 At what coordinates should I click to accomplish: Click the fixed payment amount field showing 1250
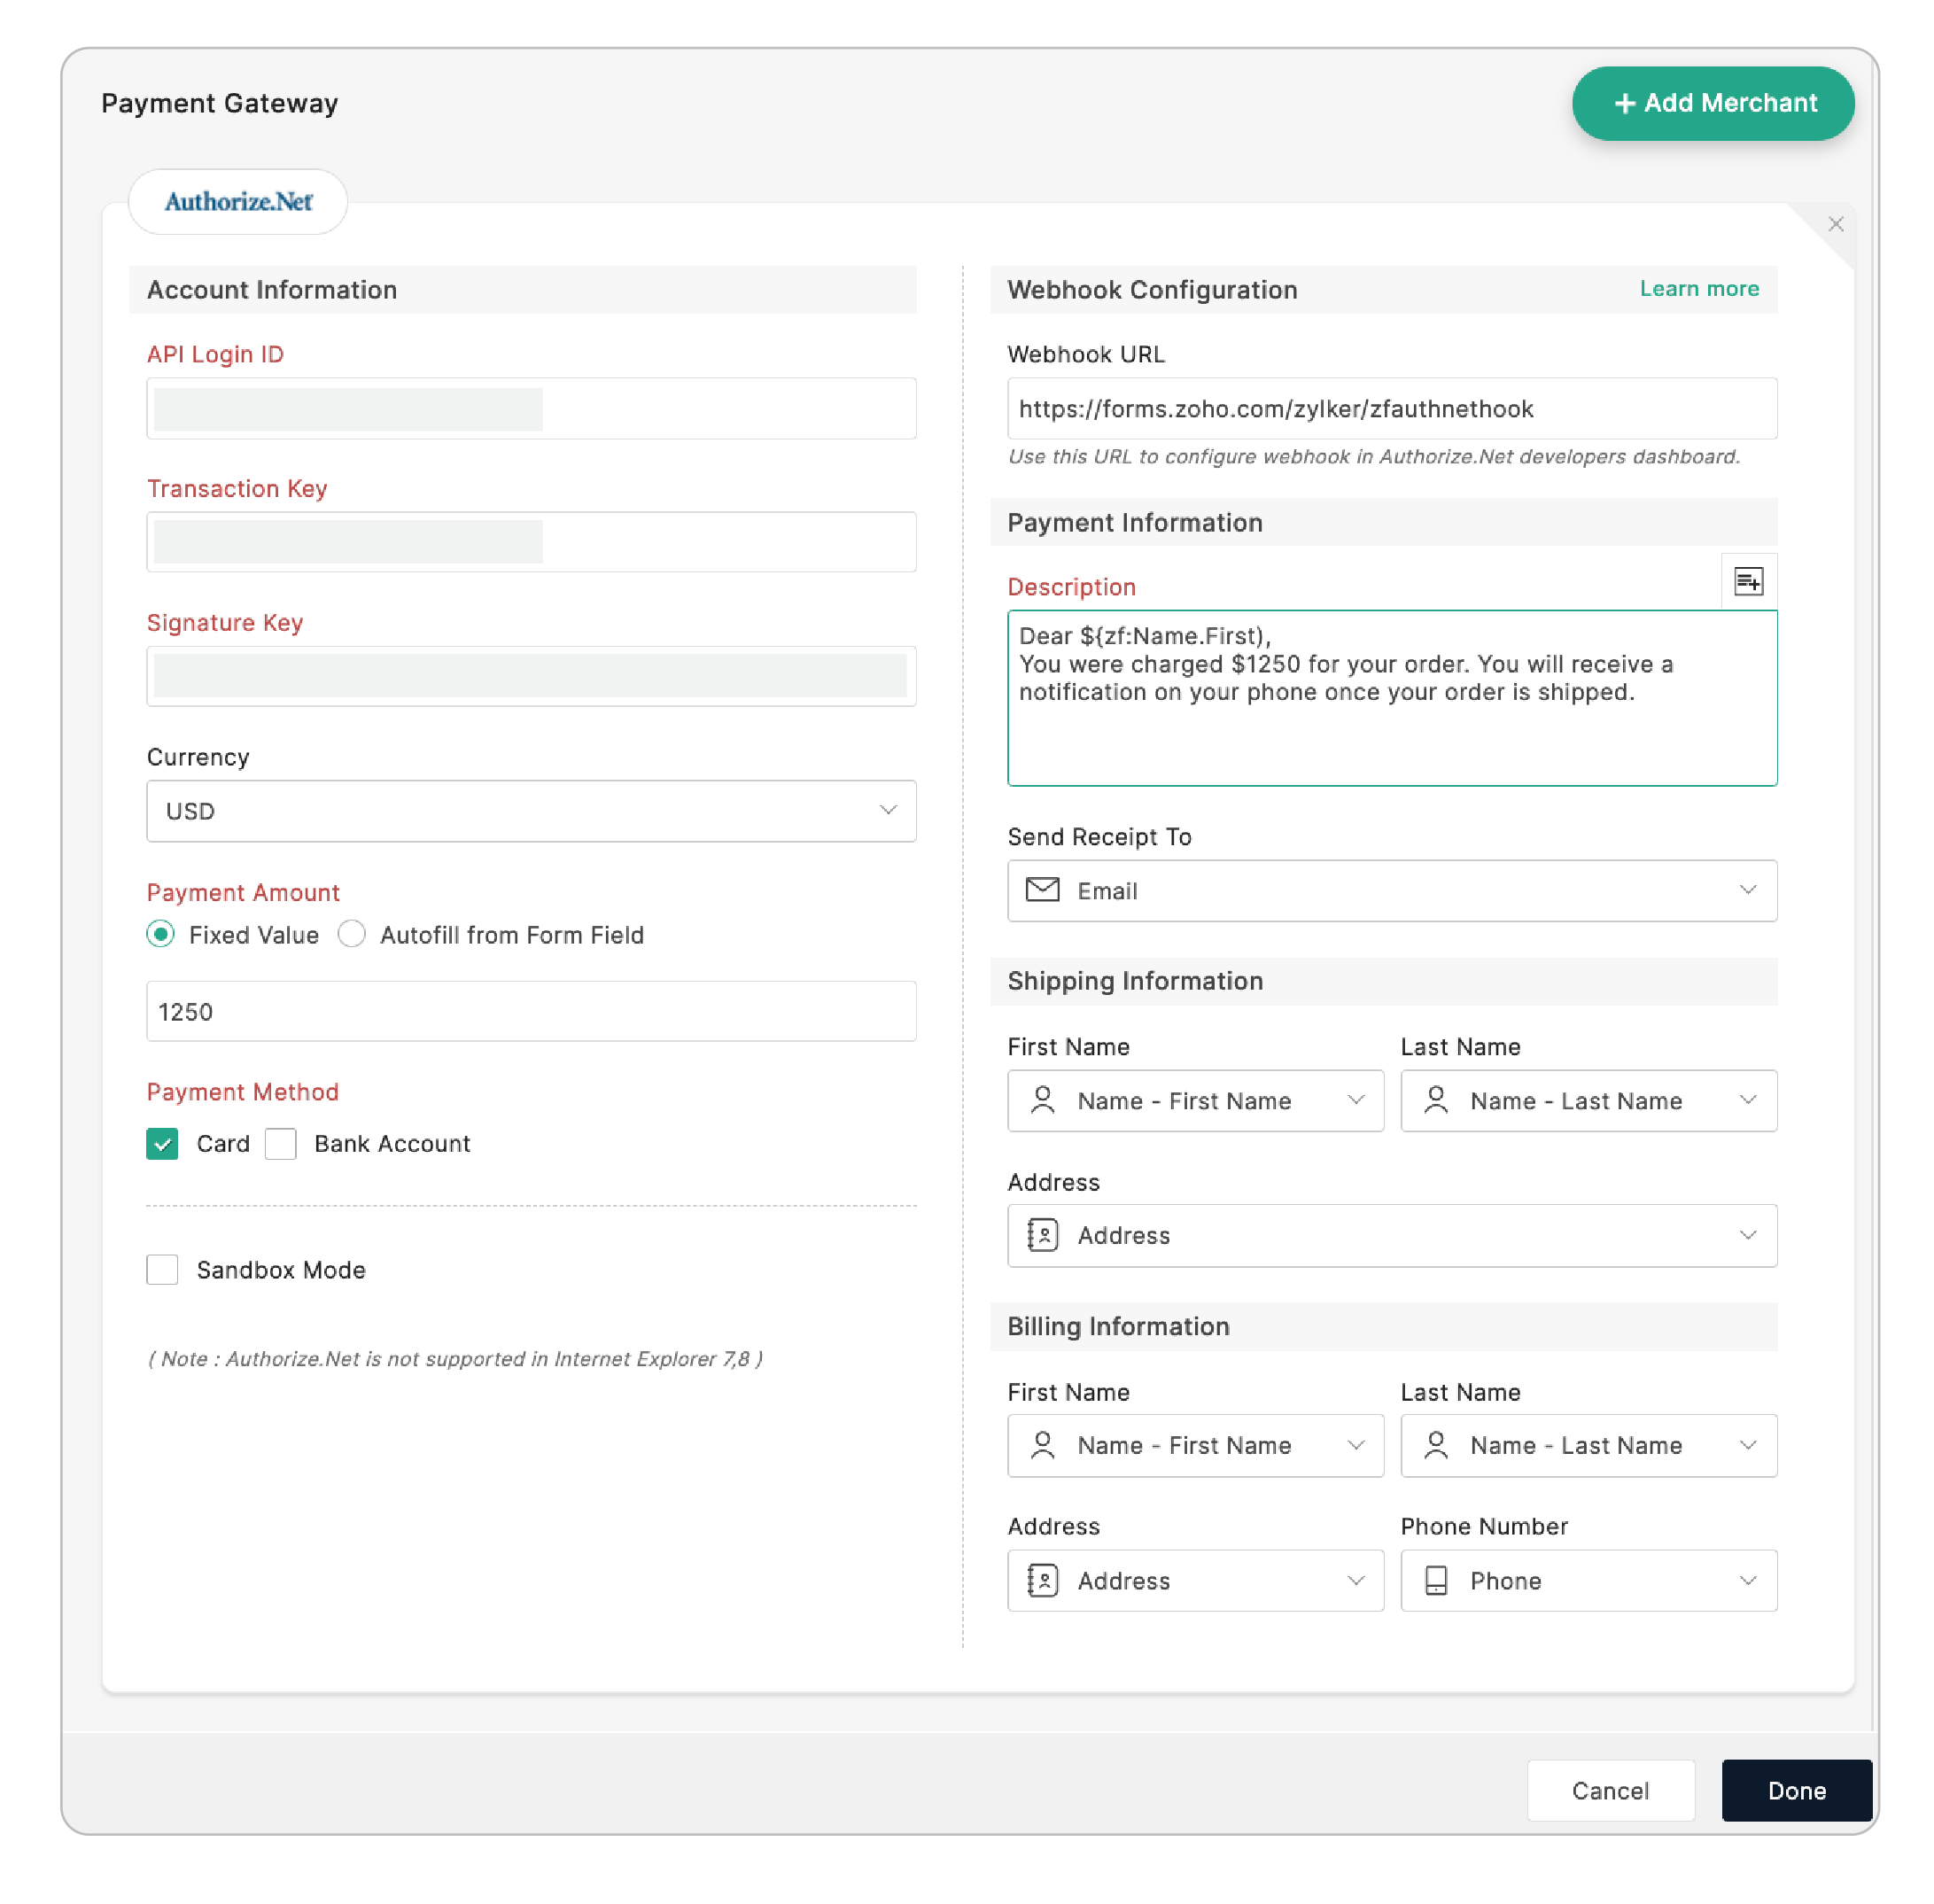[531, 1011]
